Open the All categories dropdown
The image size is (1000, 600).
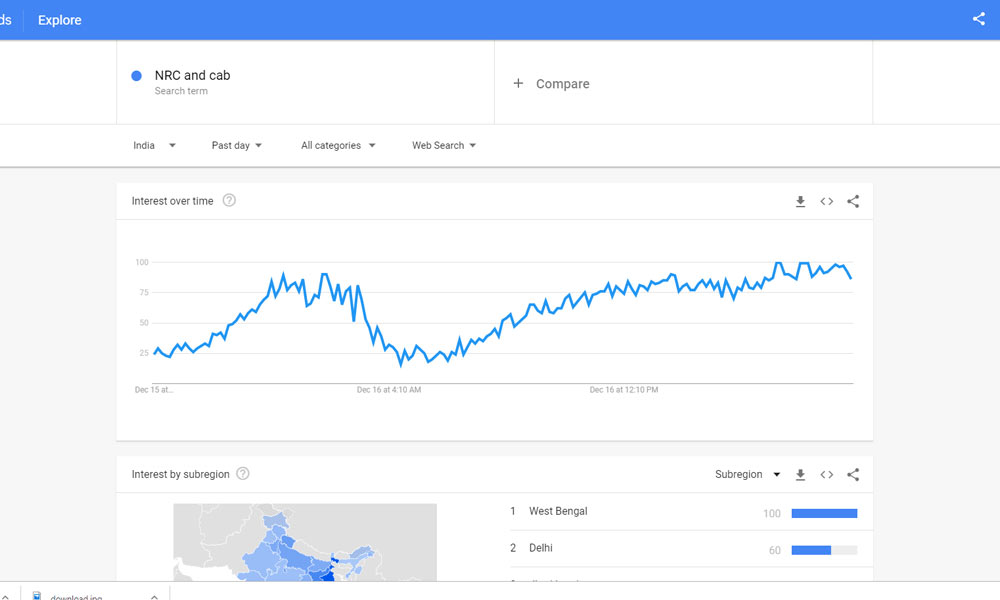click(x=338, y=145)
